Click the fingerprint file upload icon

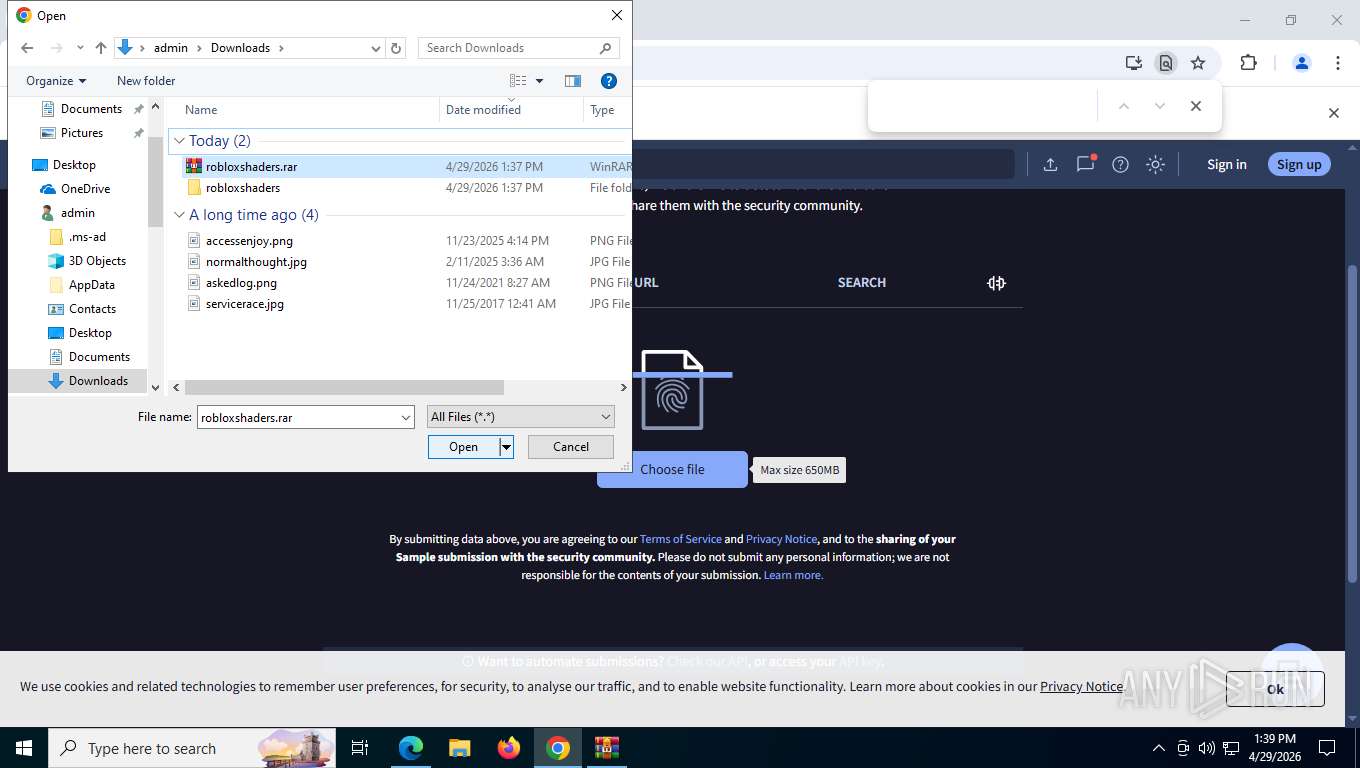click(672, 391)
